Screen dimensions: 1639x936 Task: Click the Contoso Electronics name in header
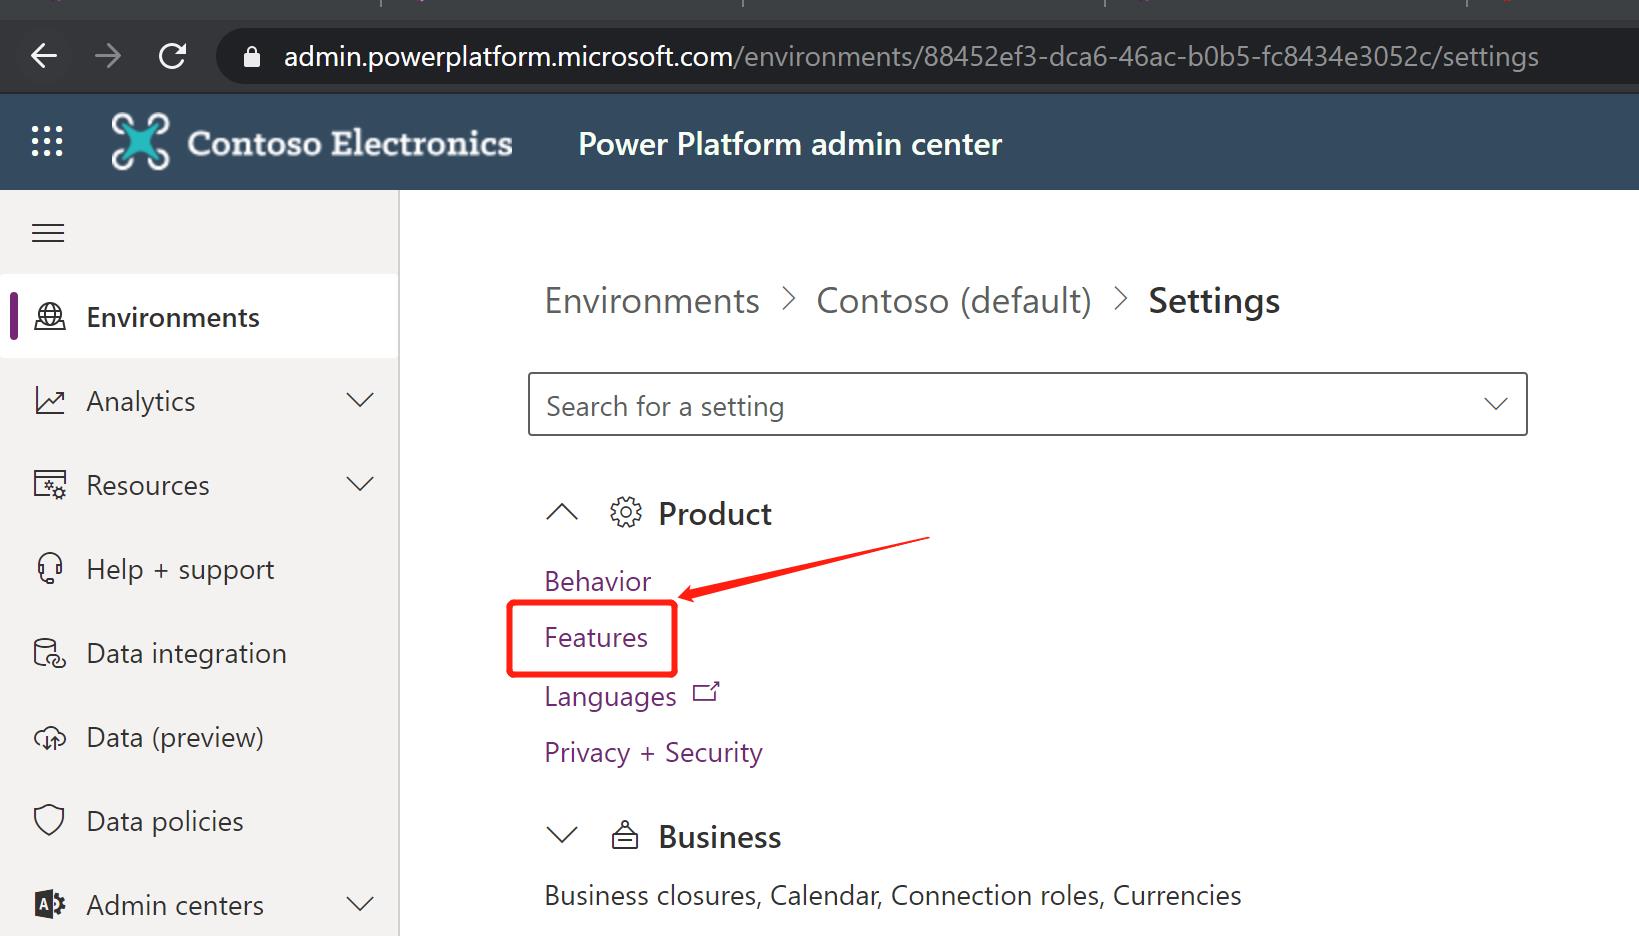(350, 143)
